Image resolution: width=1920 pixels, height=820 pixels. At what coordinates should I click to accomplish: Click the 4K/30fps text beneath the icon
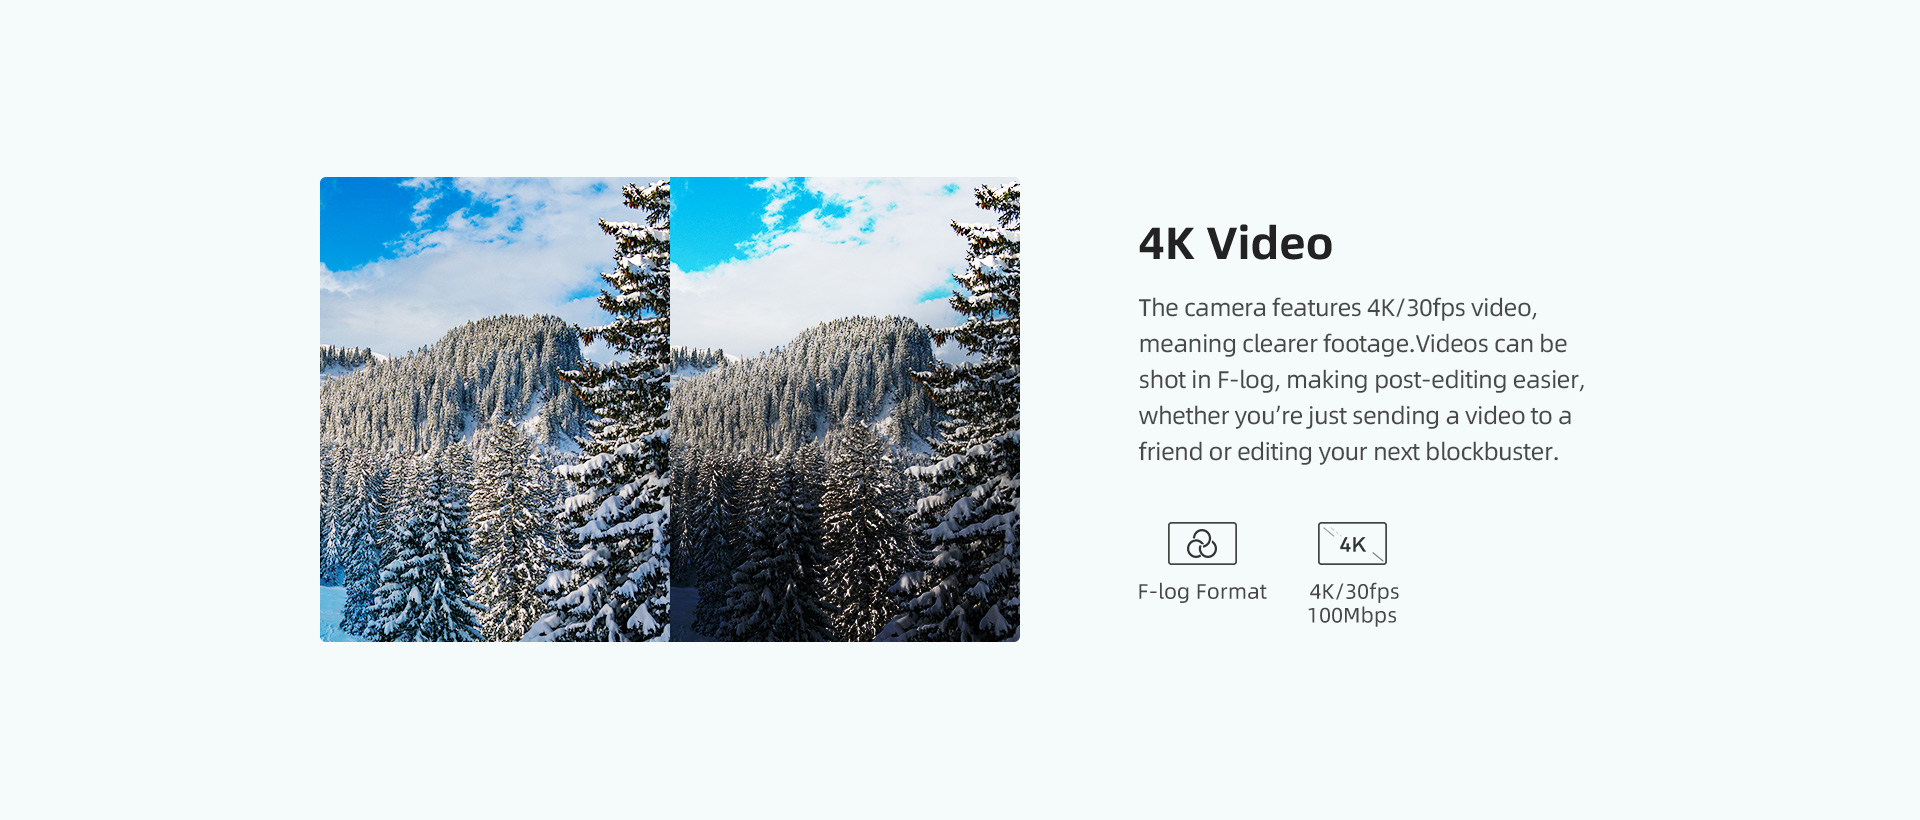tap(1354, 592)
